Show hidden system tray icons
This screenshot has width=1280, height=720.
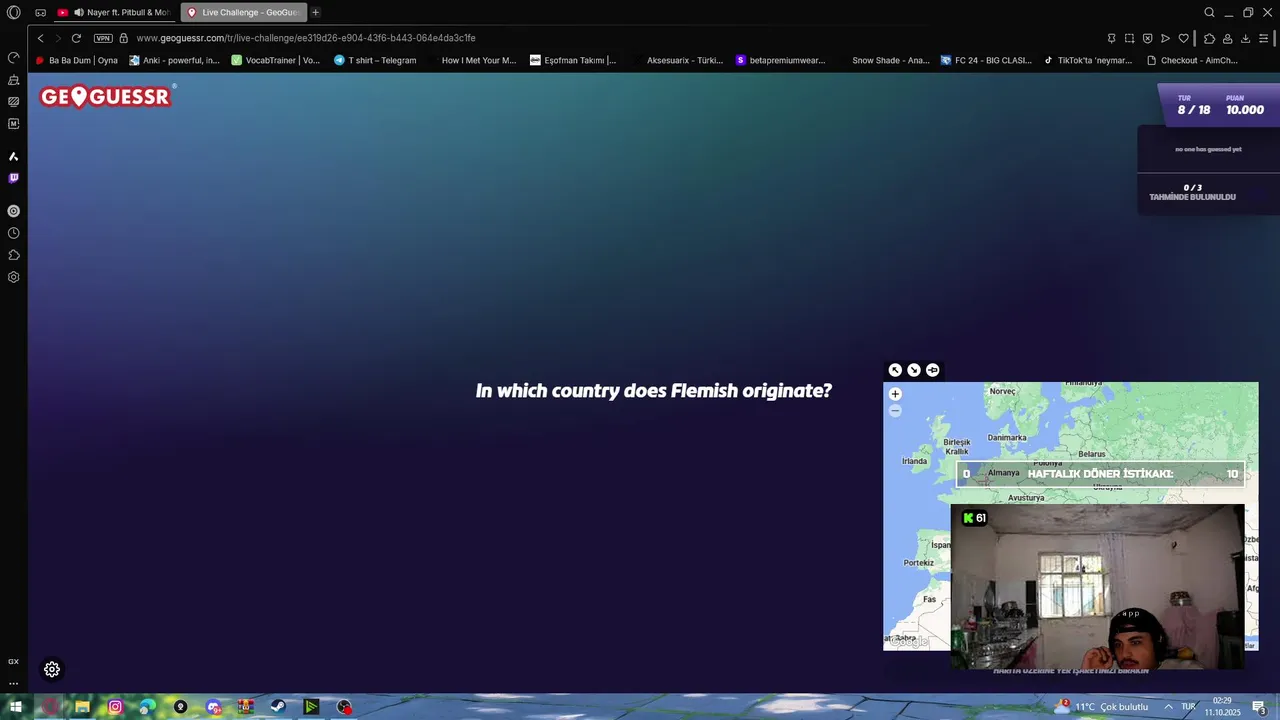(1168, 707)
